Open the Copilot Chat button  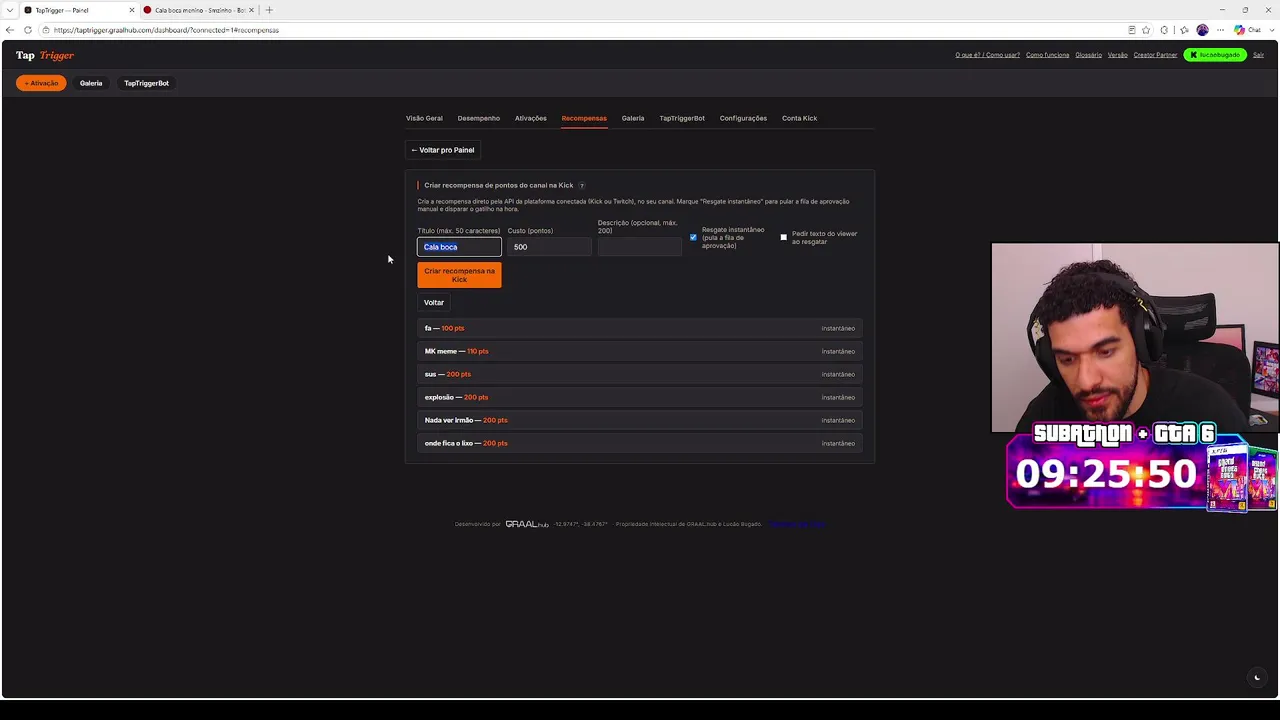[1248, 30]
